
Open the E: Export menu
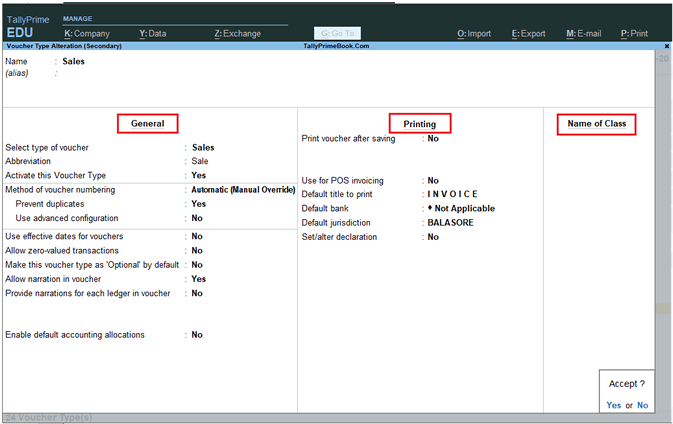point(528,33)
